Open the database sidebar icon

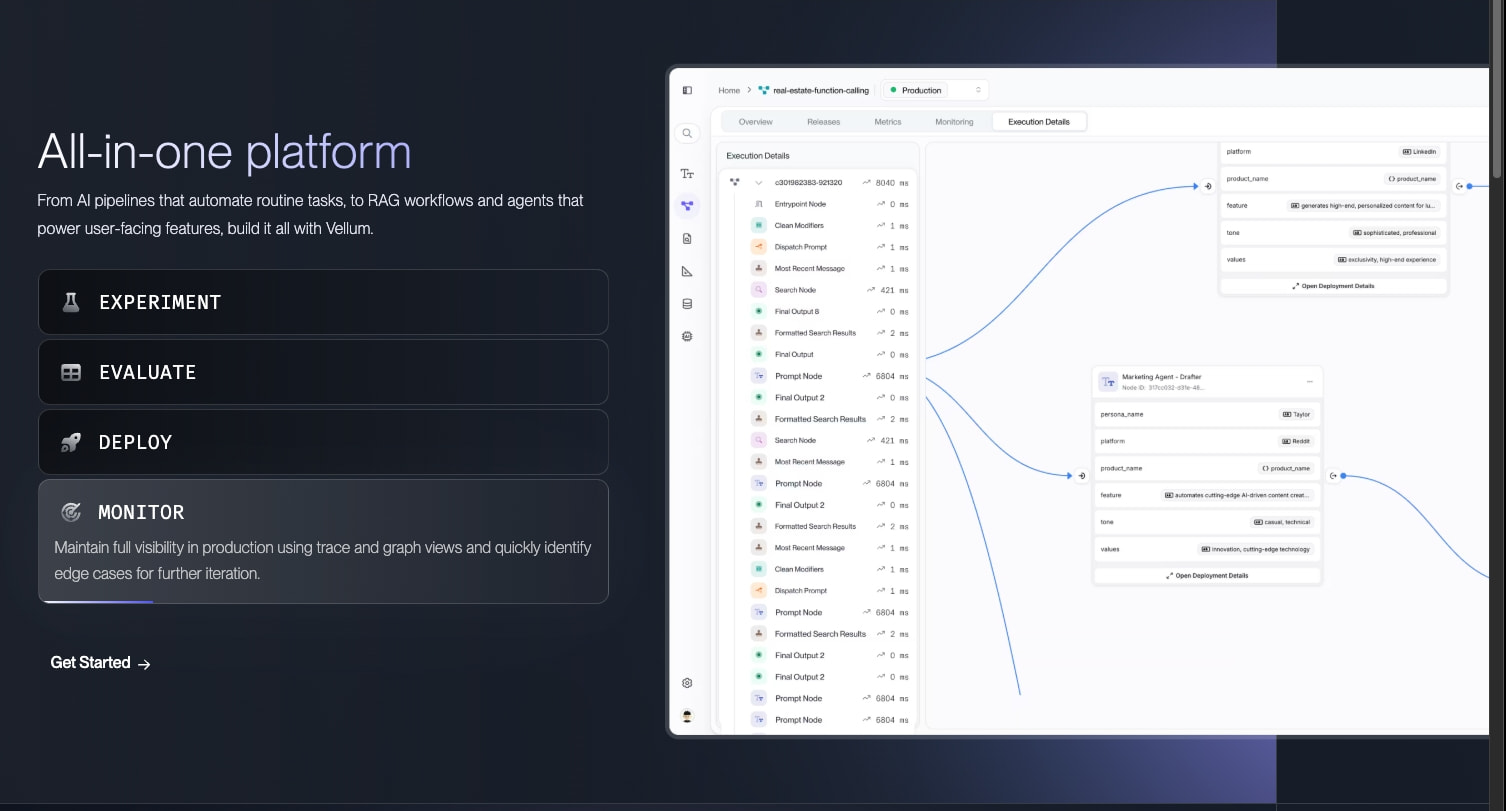coord(687,304)
